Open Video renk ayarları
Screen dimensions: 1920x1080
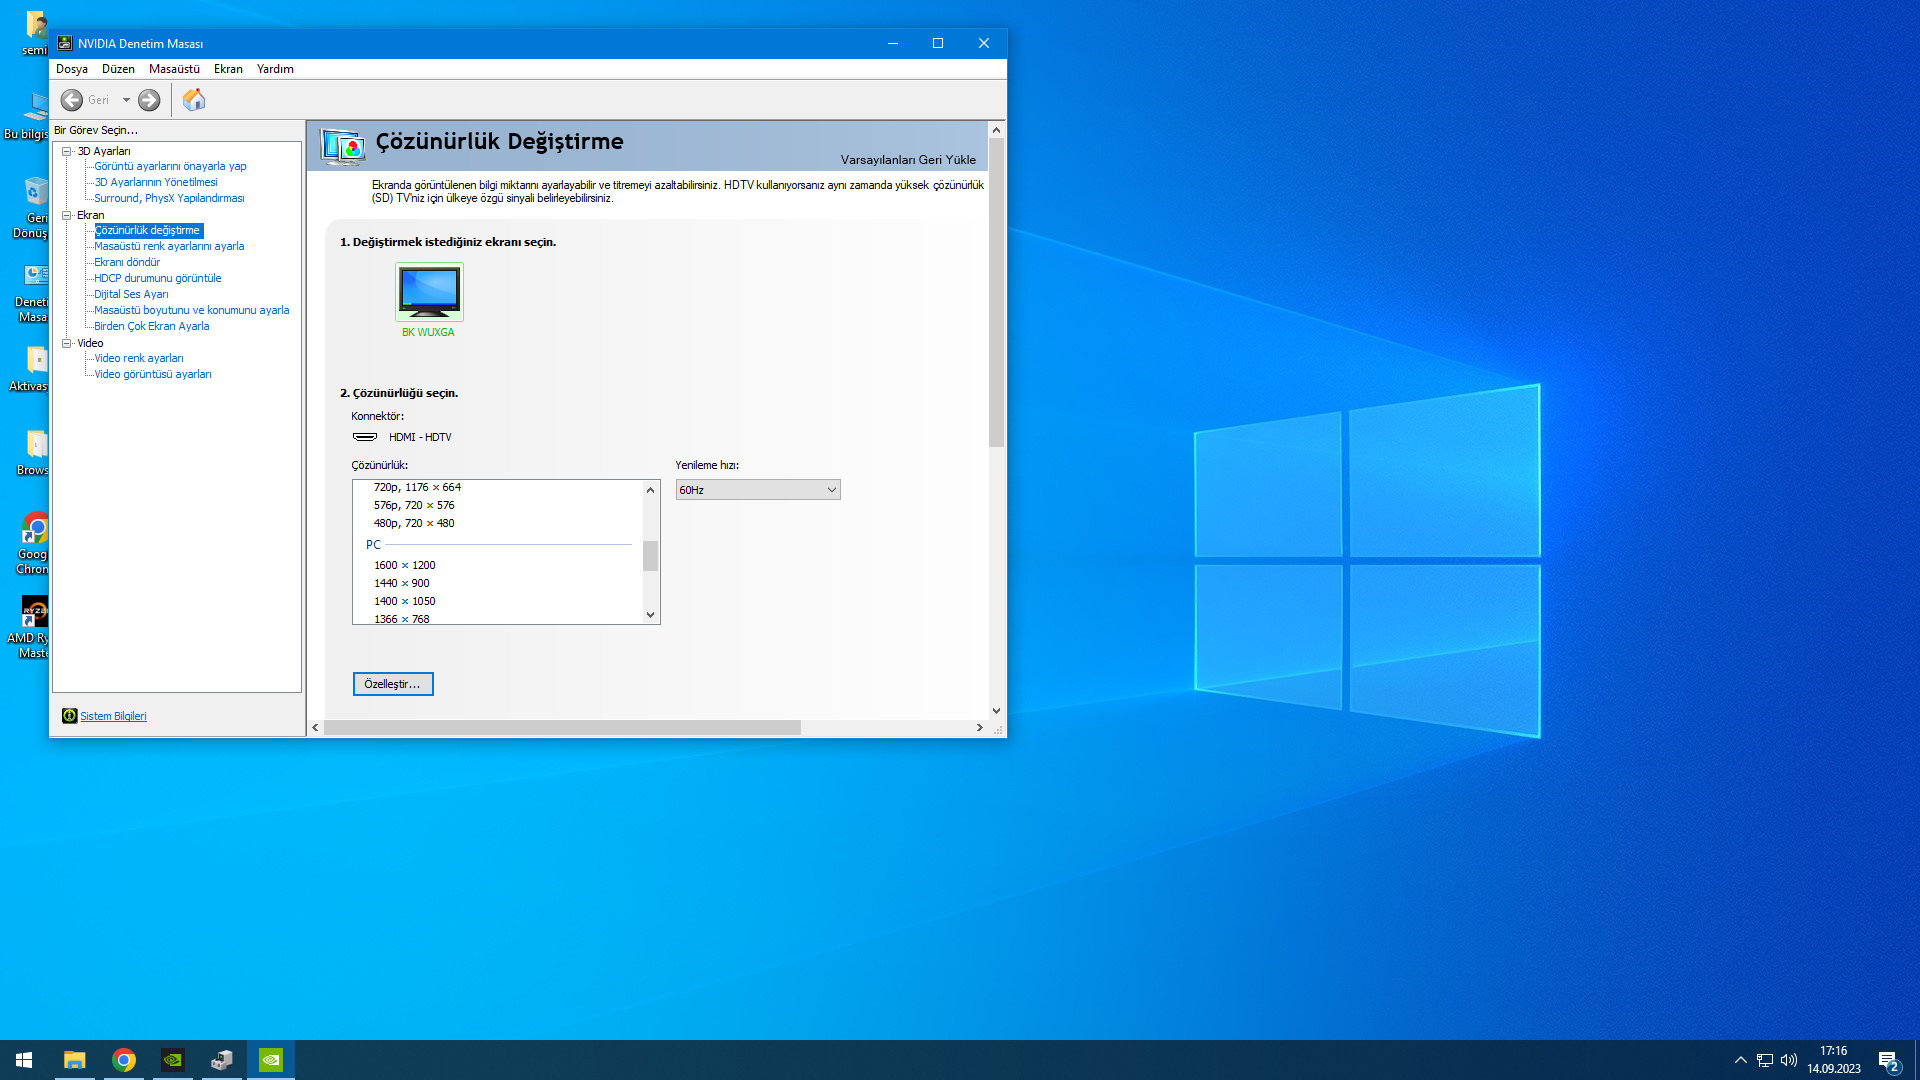[x=139, y=359]
